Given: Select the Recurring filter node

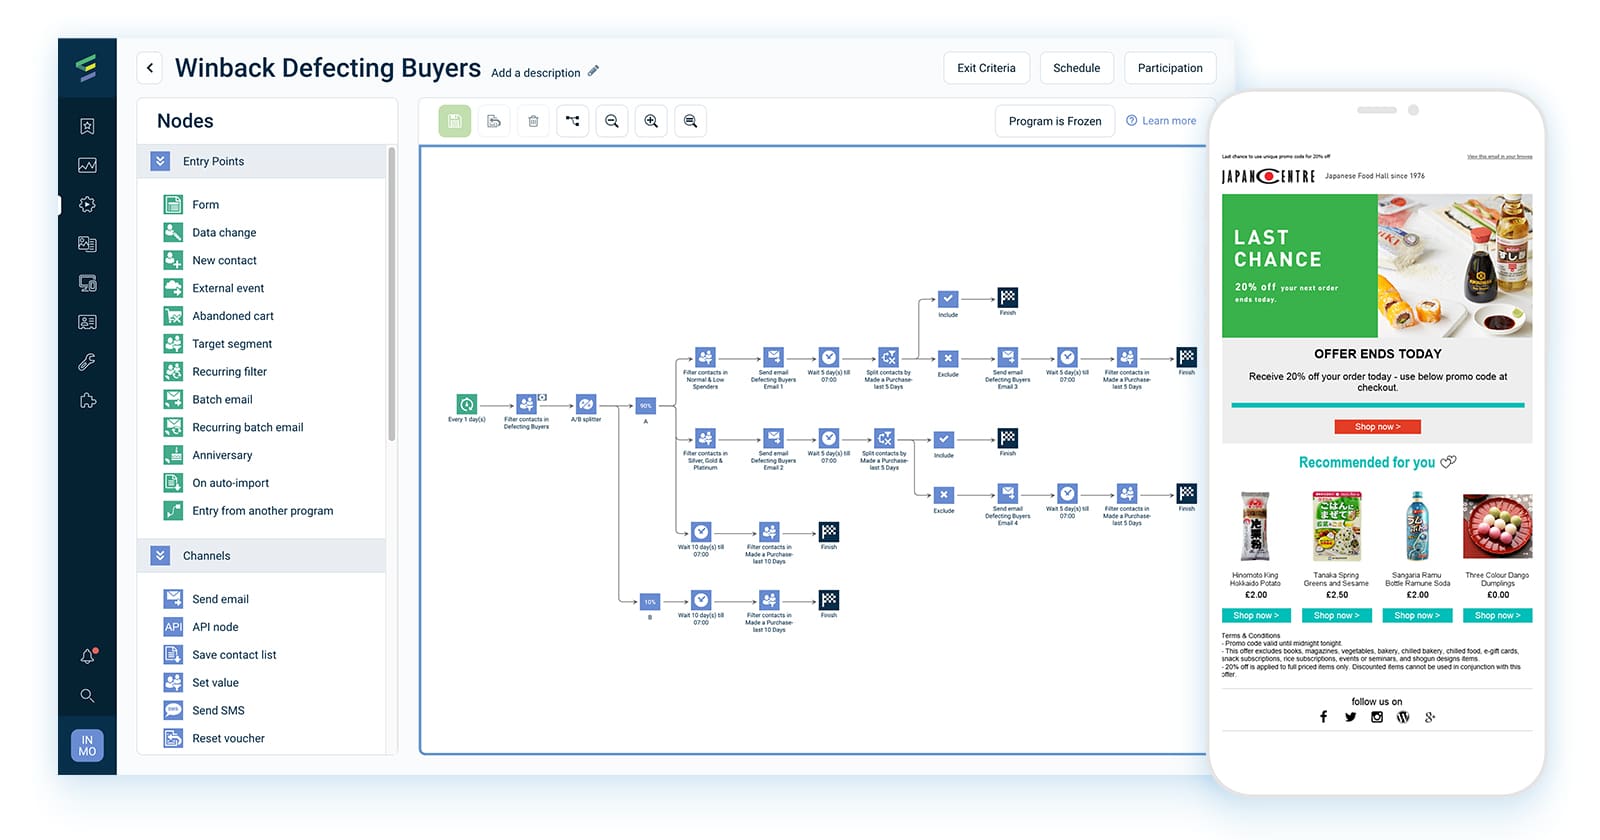Looking at the screenshot, I should click(215, 371).
